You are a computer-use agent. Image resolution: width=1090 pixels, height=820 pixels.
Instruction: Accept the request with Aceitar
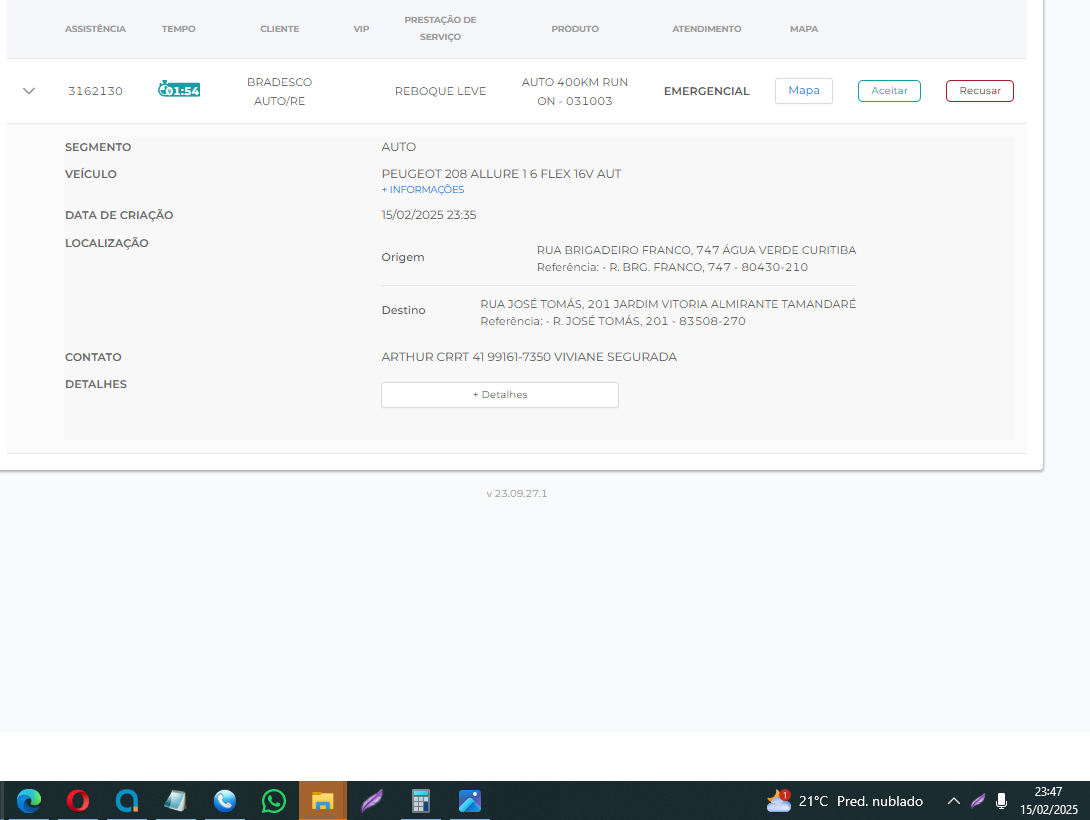pyautogui.click(x=889, y=91)
